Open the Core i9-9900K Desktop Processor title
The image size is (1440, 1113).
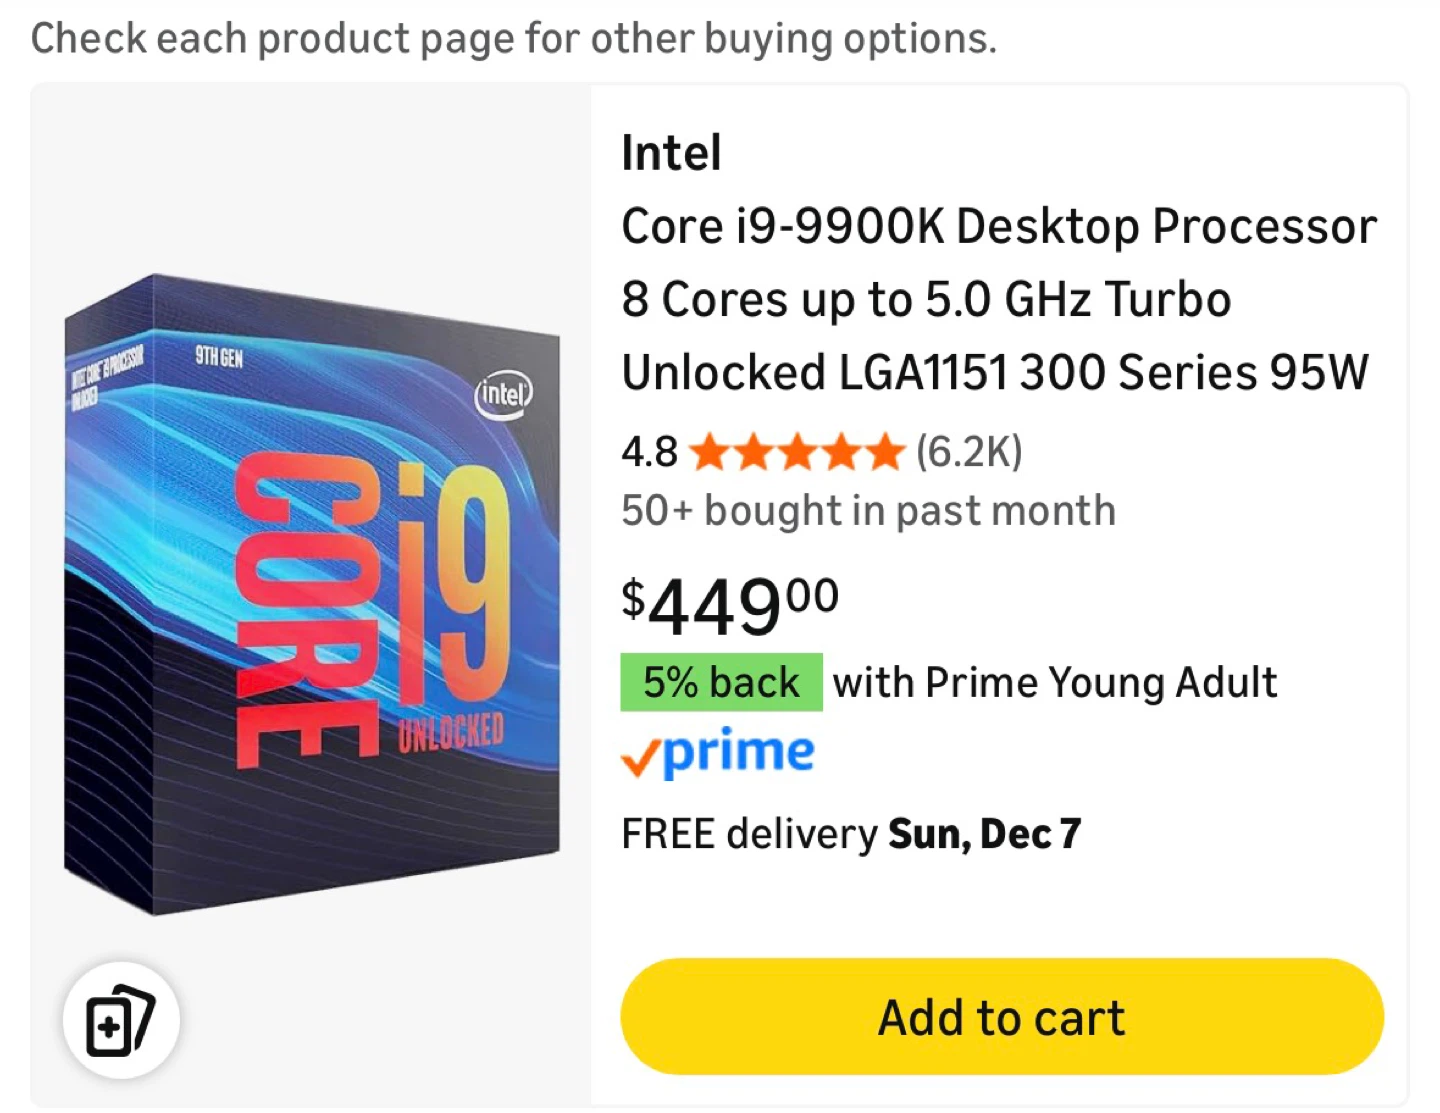[998, 227]
